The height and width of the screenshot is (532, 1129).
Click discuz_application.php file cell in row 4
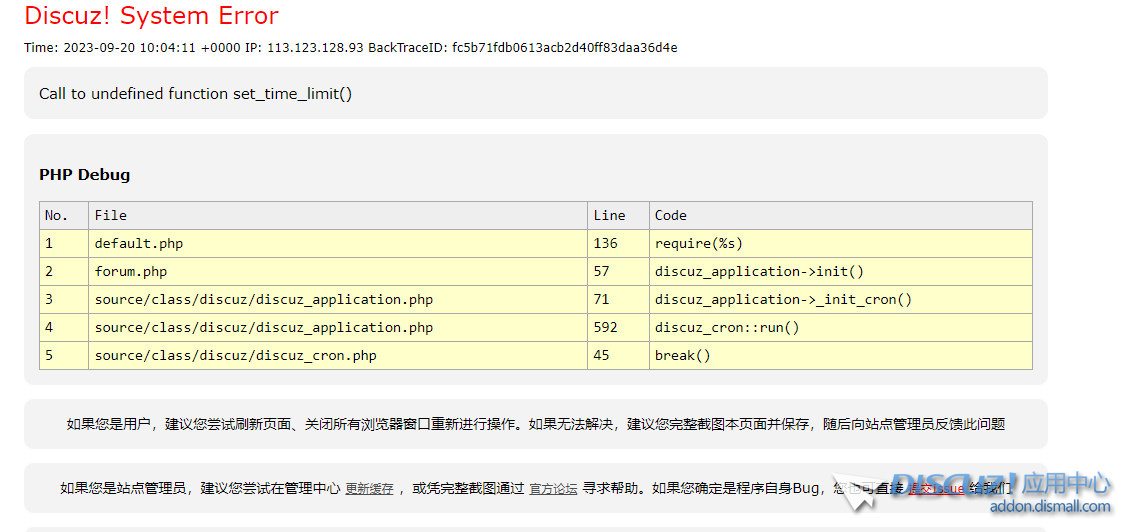pos(338,328)
